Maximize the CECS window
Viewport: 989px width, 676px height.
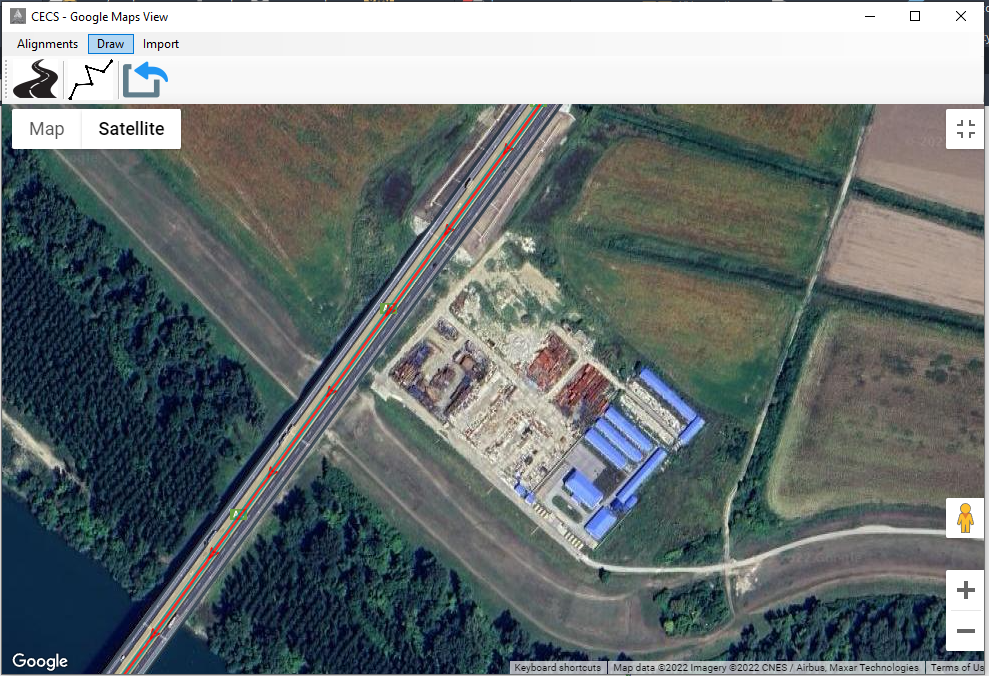click(915, 16)
